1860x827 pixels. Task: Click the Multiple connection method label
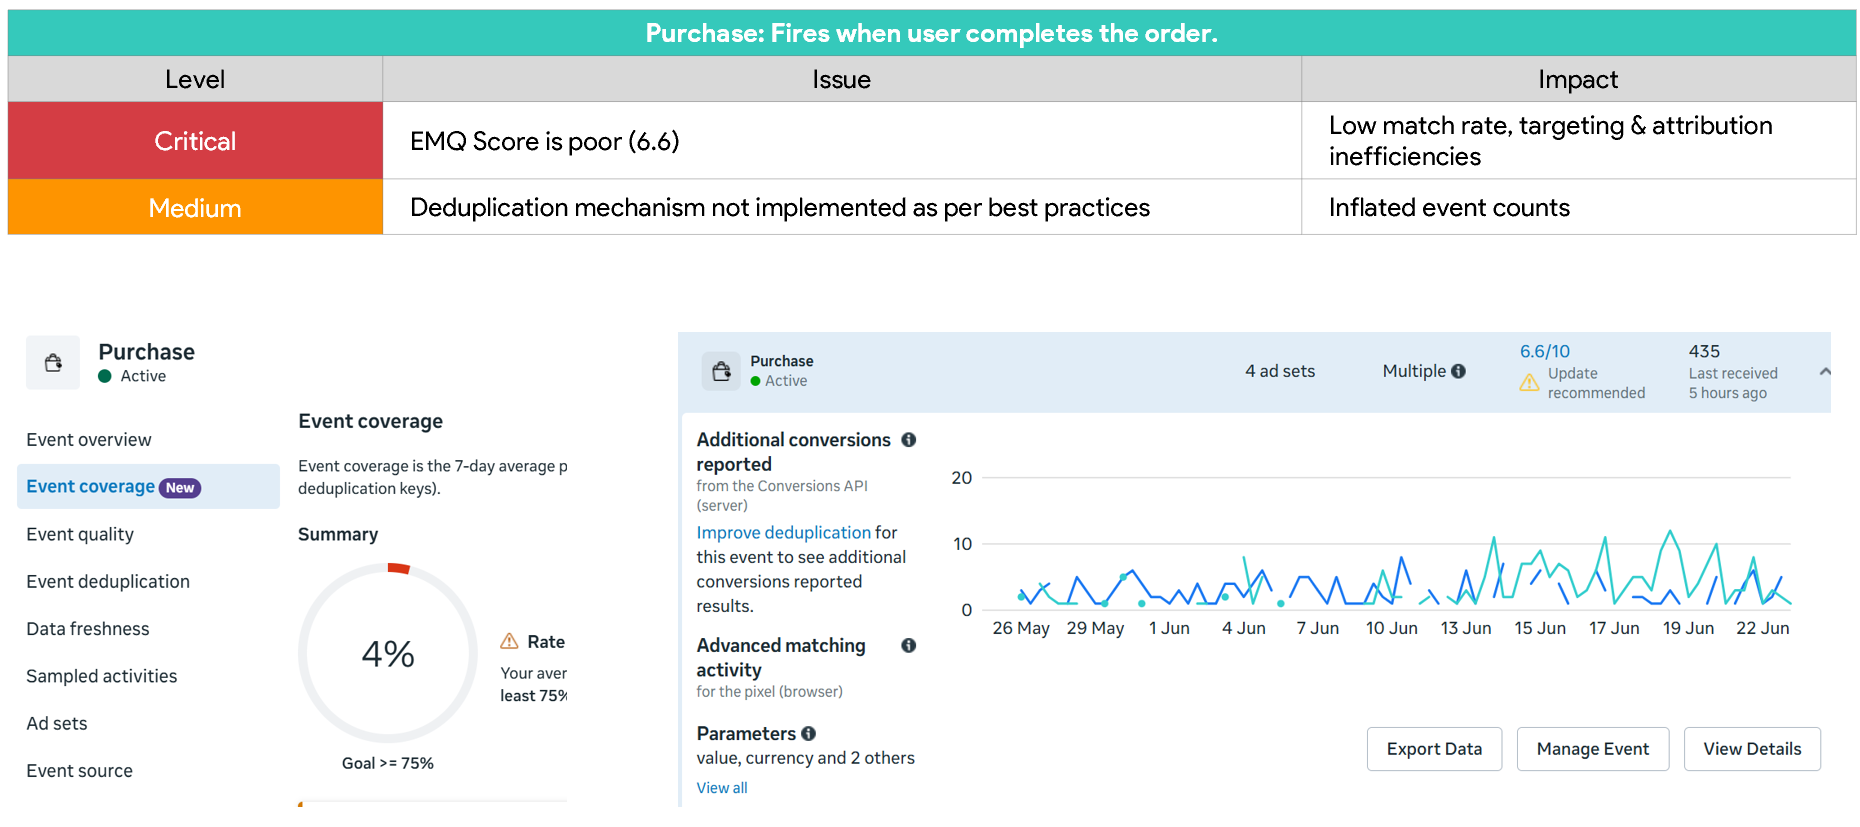1414,371
